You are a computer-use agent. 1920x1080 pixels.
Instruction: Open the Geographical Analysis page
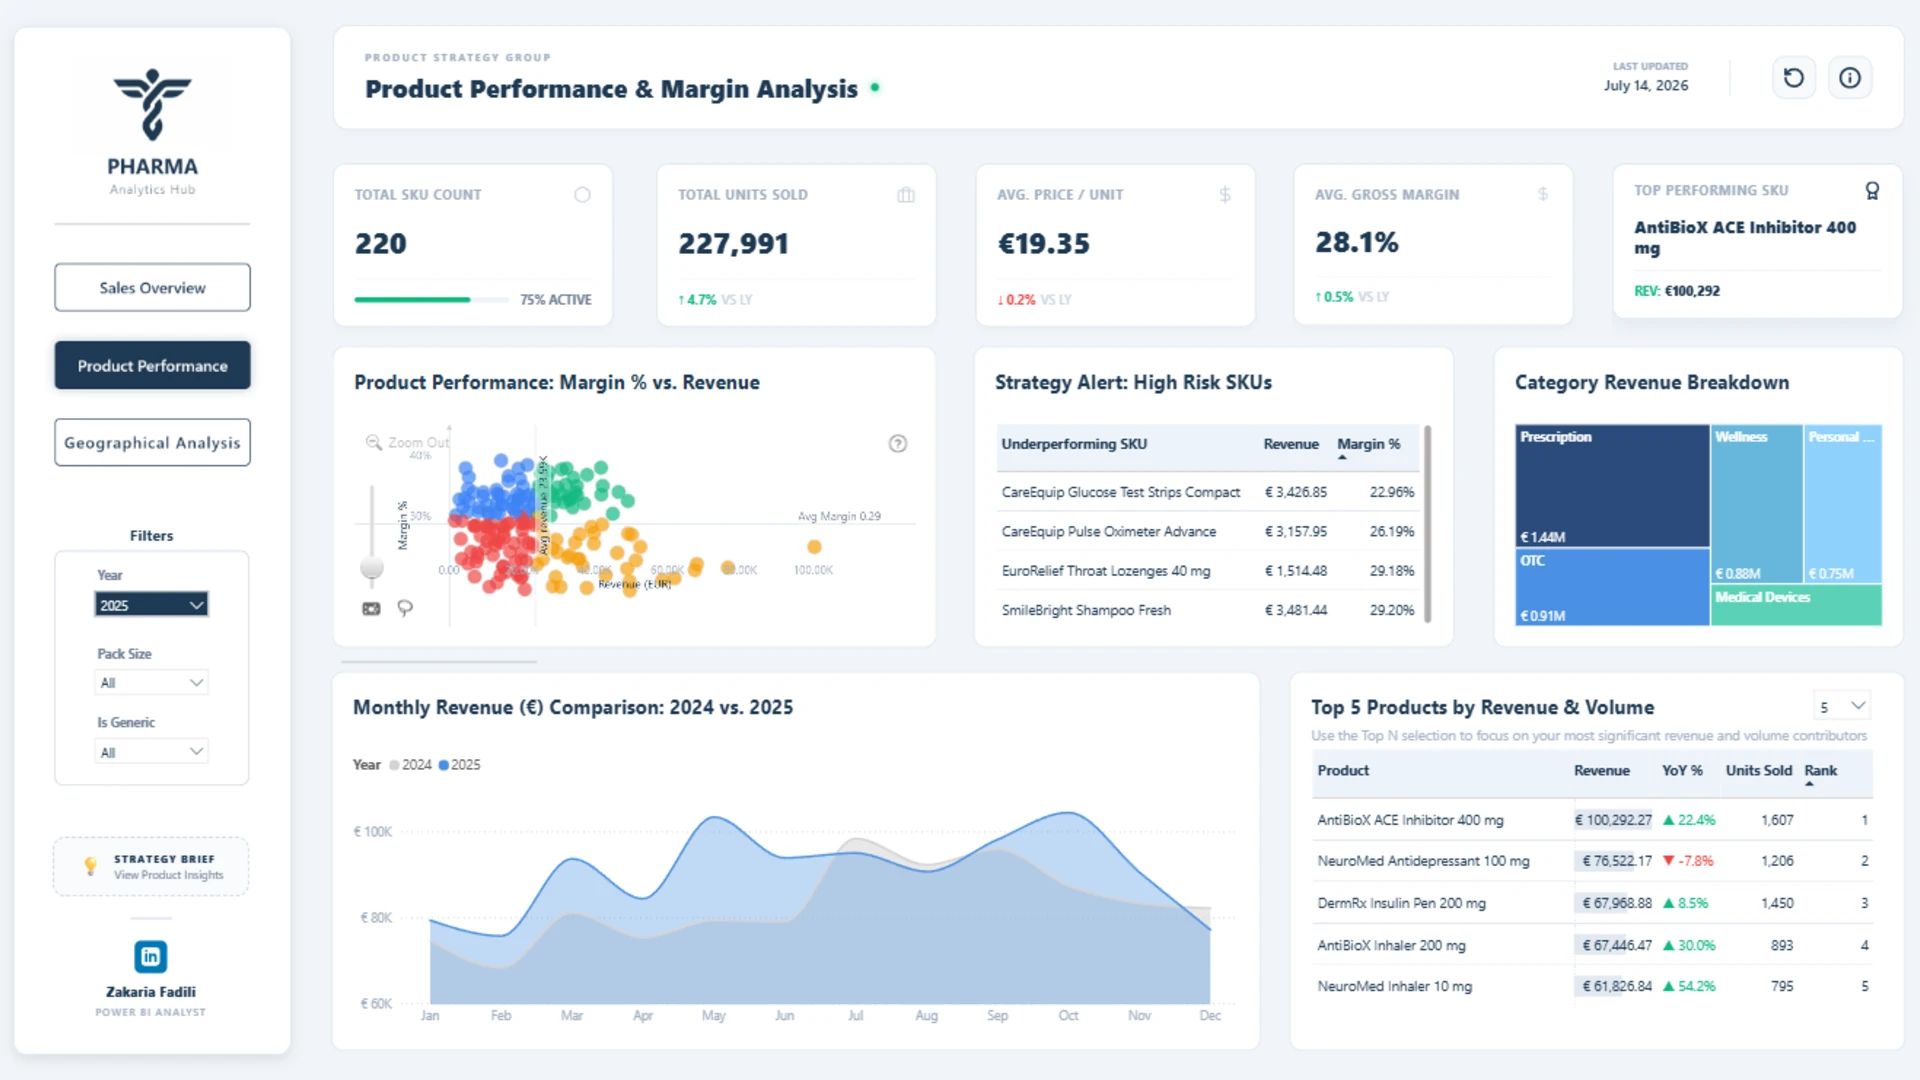(152, 443)
